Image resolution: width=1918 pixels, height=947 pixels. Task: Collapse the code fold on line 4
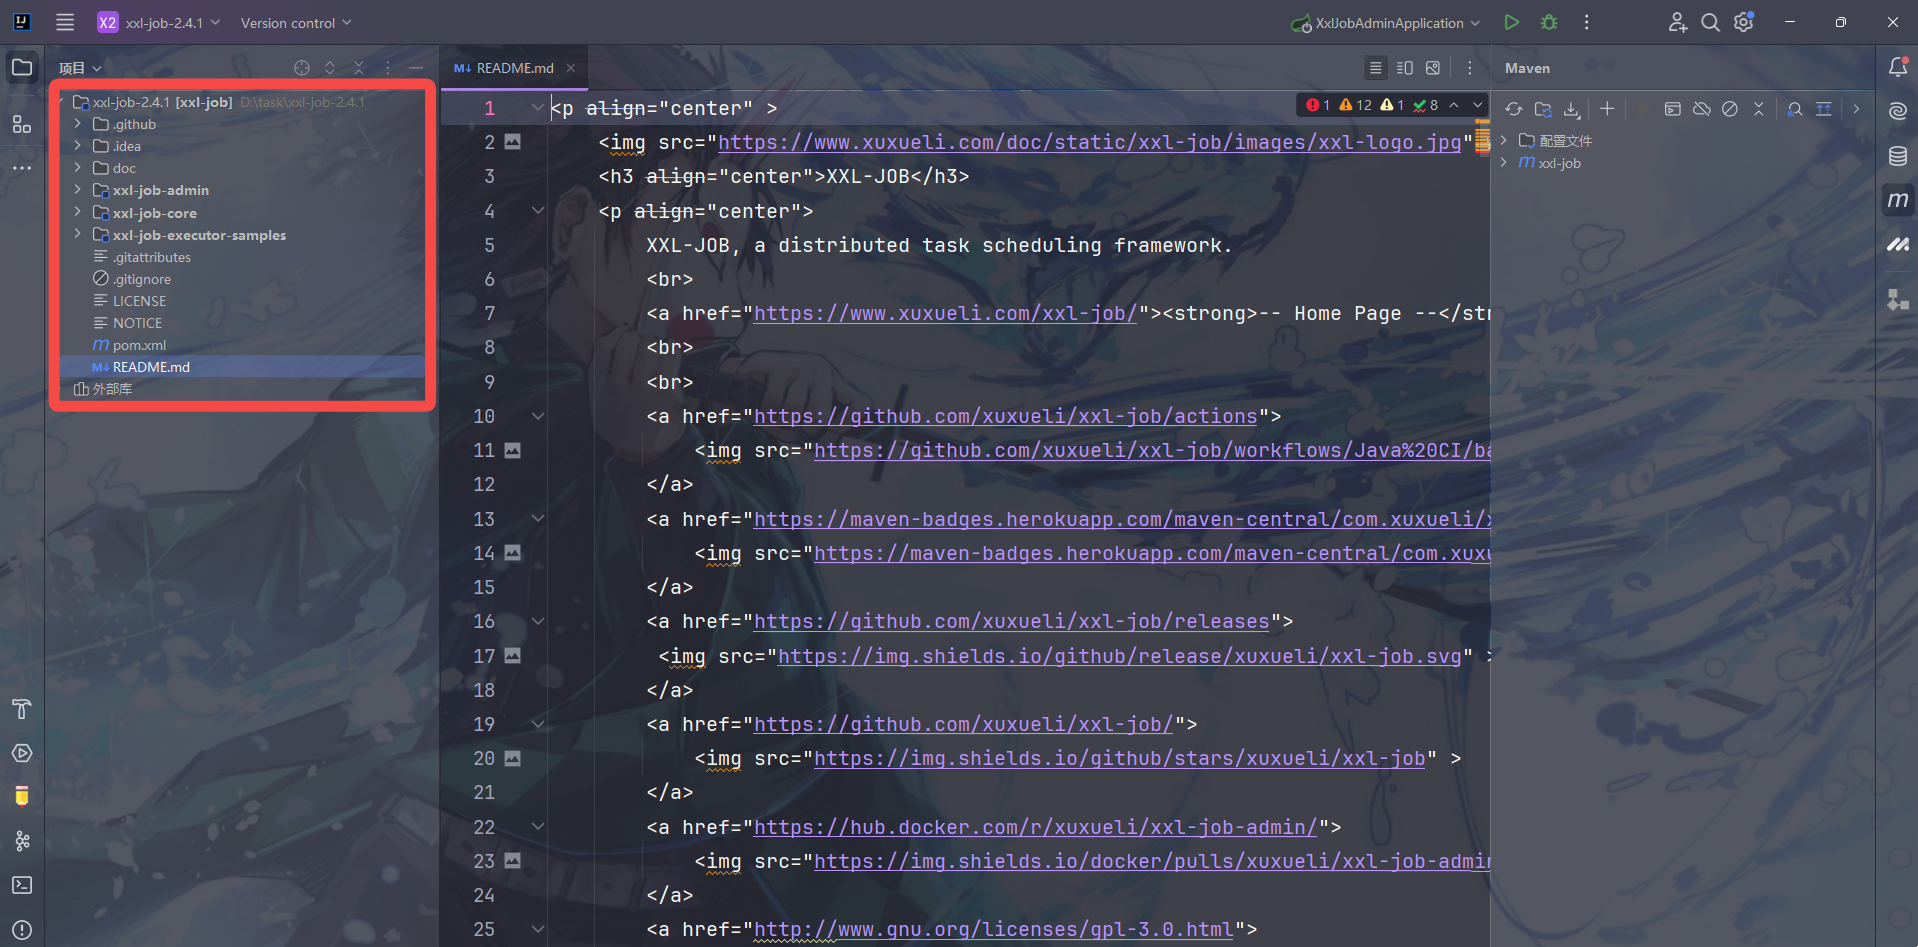pos(538,210)
